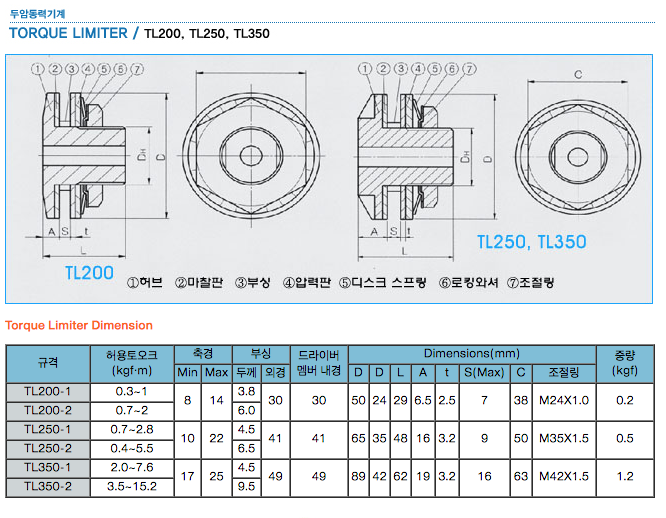This screenshot has width=666, height=518.
Task: Select the TL250-1 model cell
Action: pyautogui.click(x=48, y=429)
